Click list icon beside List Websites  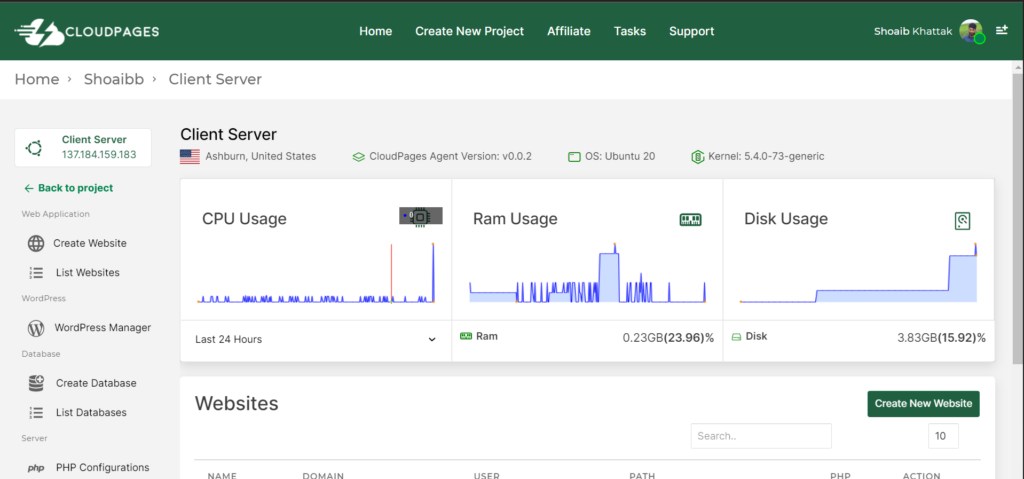(x=36, y=273)
